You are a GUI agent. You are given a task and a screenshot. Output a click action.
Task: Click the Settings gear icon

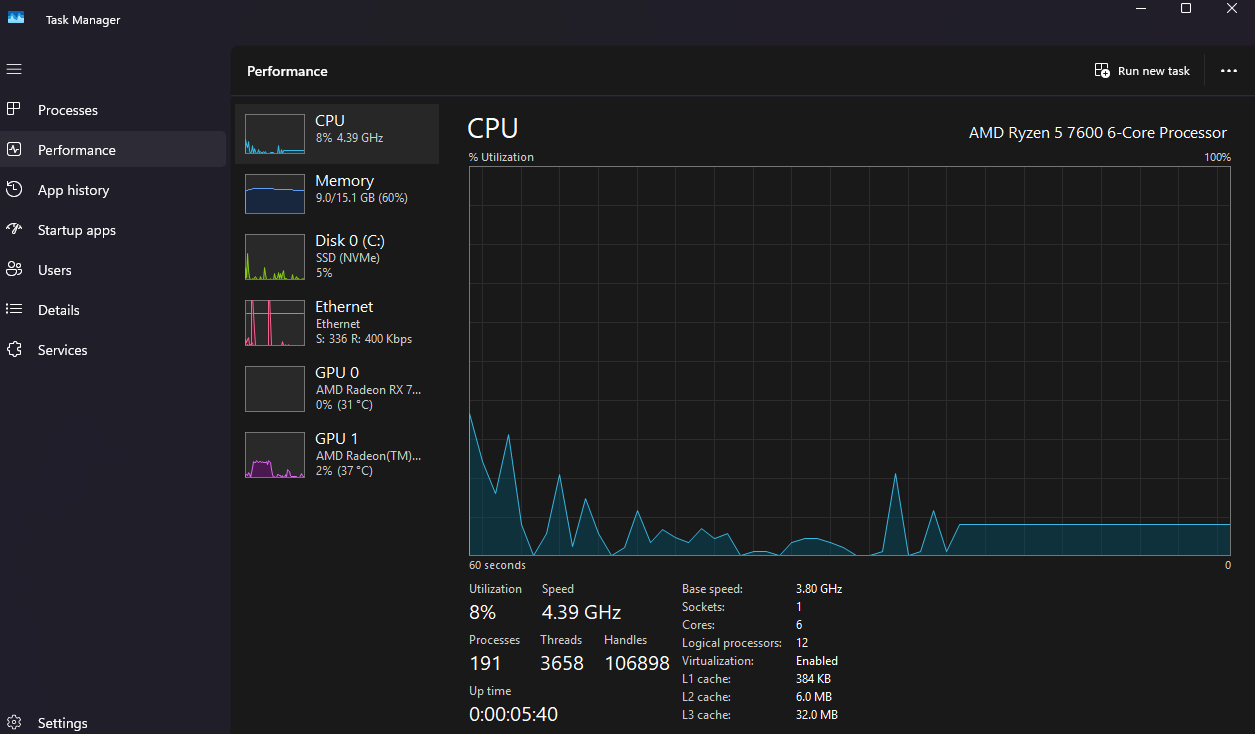pyautogui.click(x=14, y=722)
